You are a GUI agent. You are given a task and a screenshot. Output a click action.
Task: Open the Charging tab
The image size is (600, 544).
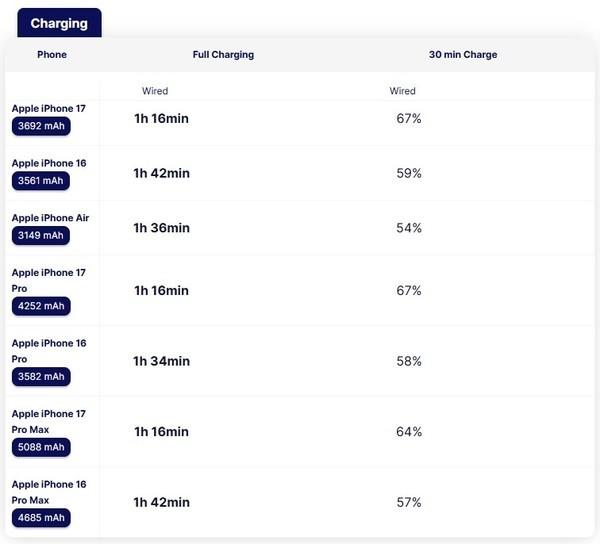coord(59,23)
